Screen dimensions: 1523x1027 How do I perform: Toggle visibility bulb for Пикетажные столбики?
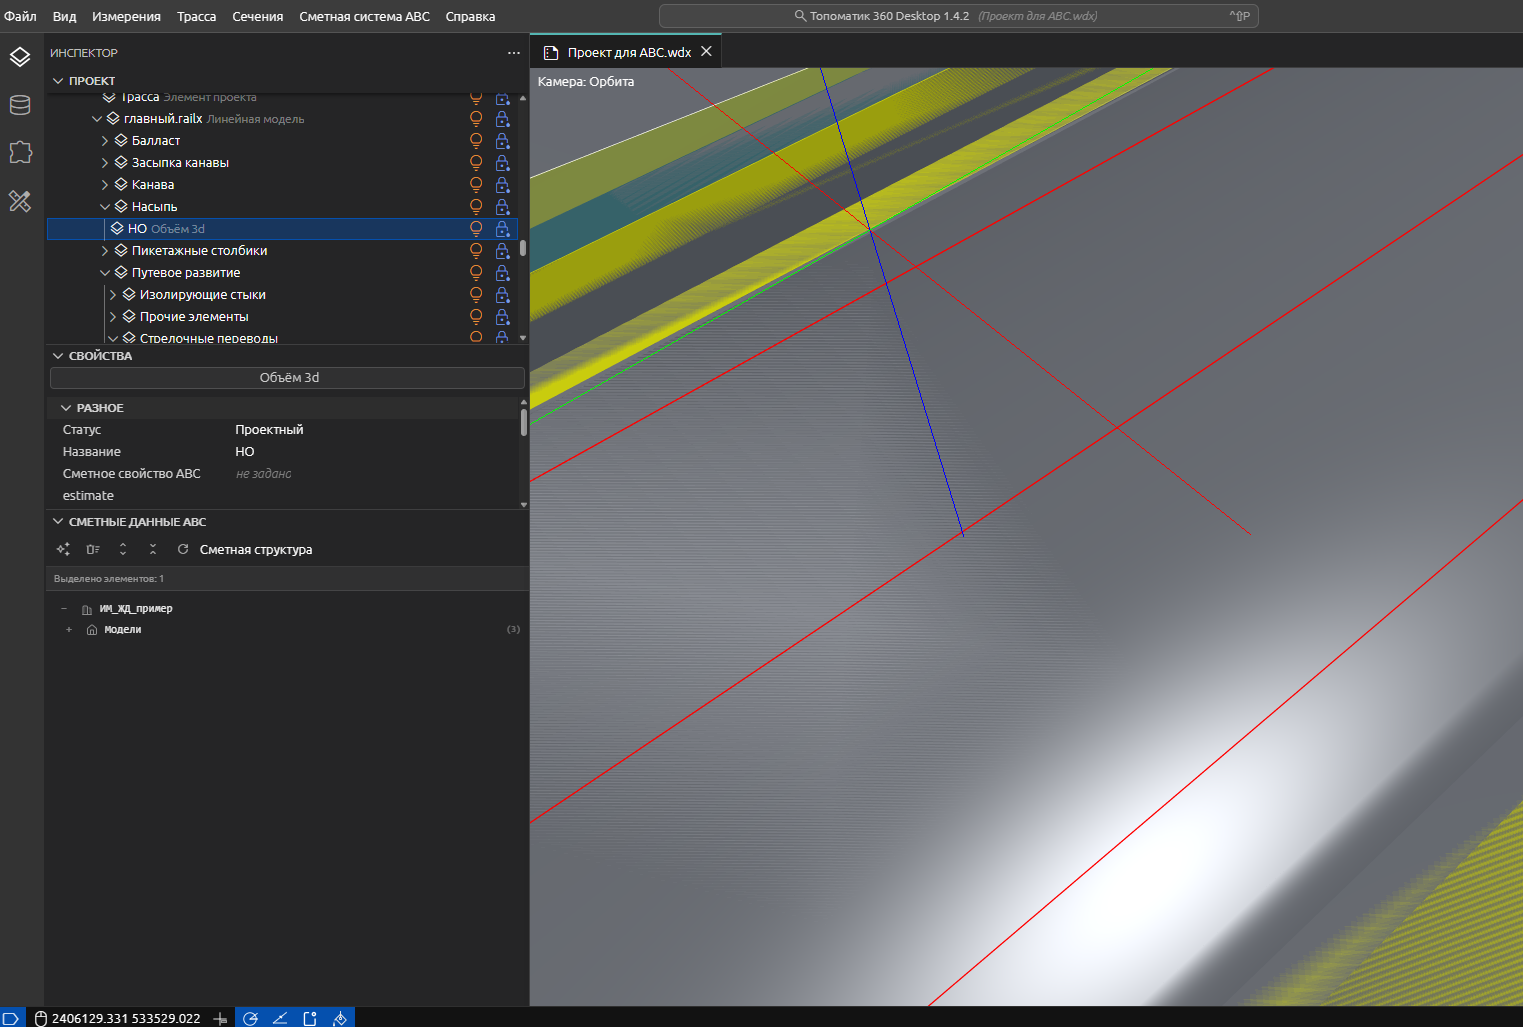pos(476,251)
